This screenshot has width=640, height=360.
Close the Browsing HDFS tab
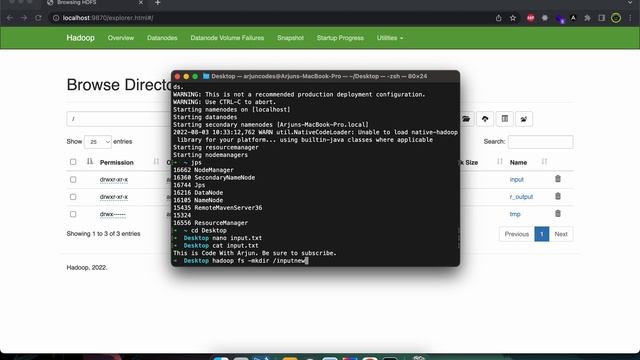[x=141, y=2]
